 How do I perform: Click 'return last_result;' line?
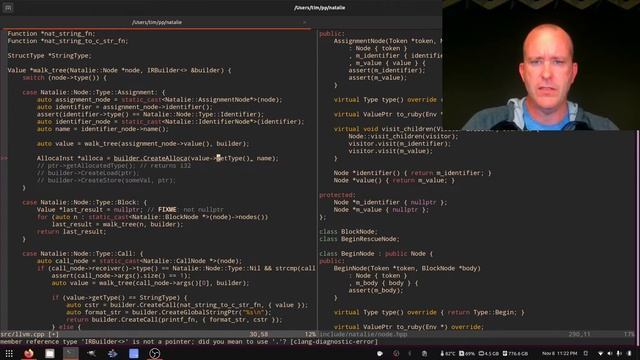pos(71,231)
